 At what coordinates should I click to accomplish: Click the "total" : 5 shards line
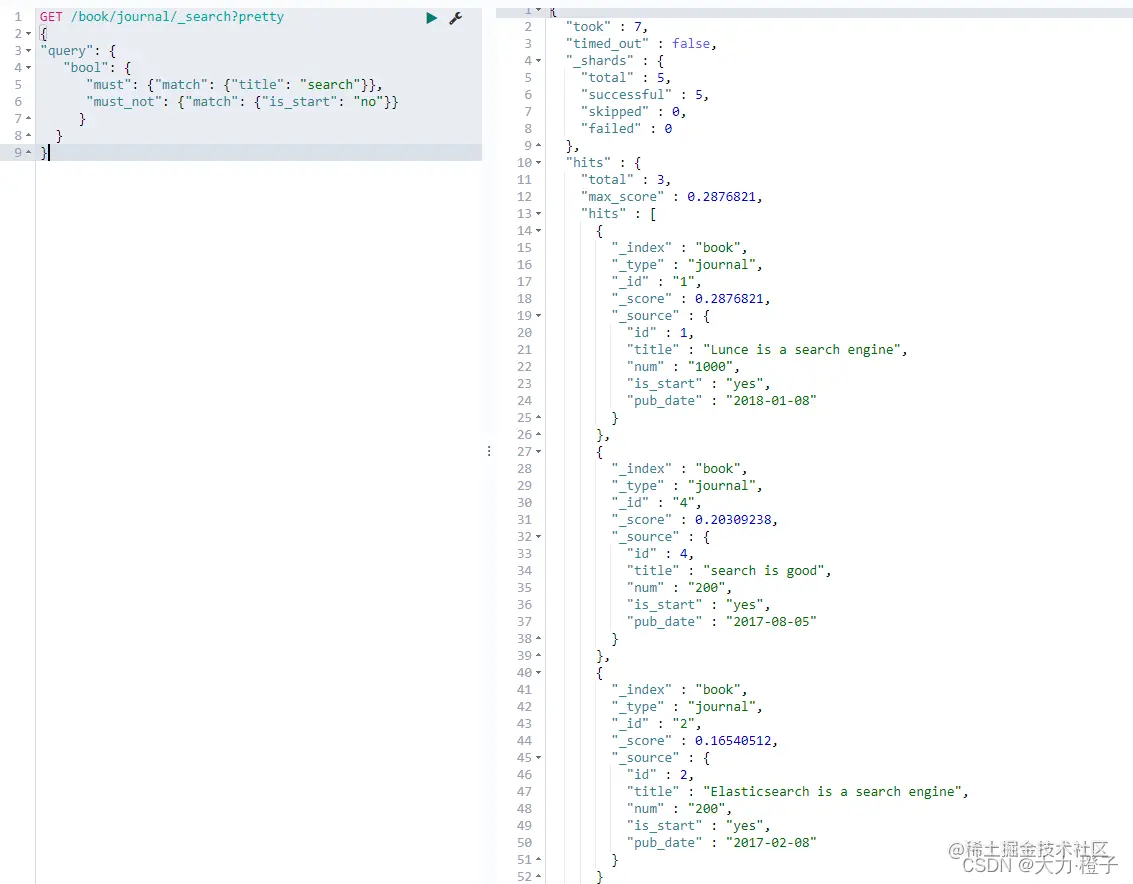(x=626, y=78)
